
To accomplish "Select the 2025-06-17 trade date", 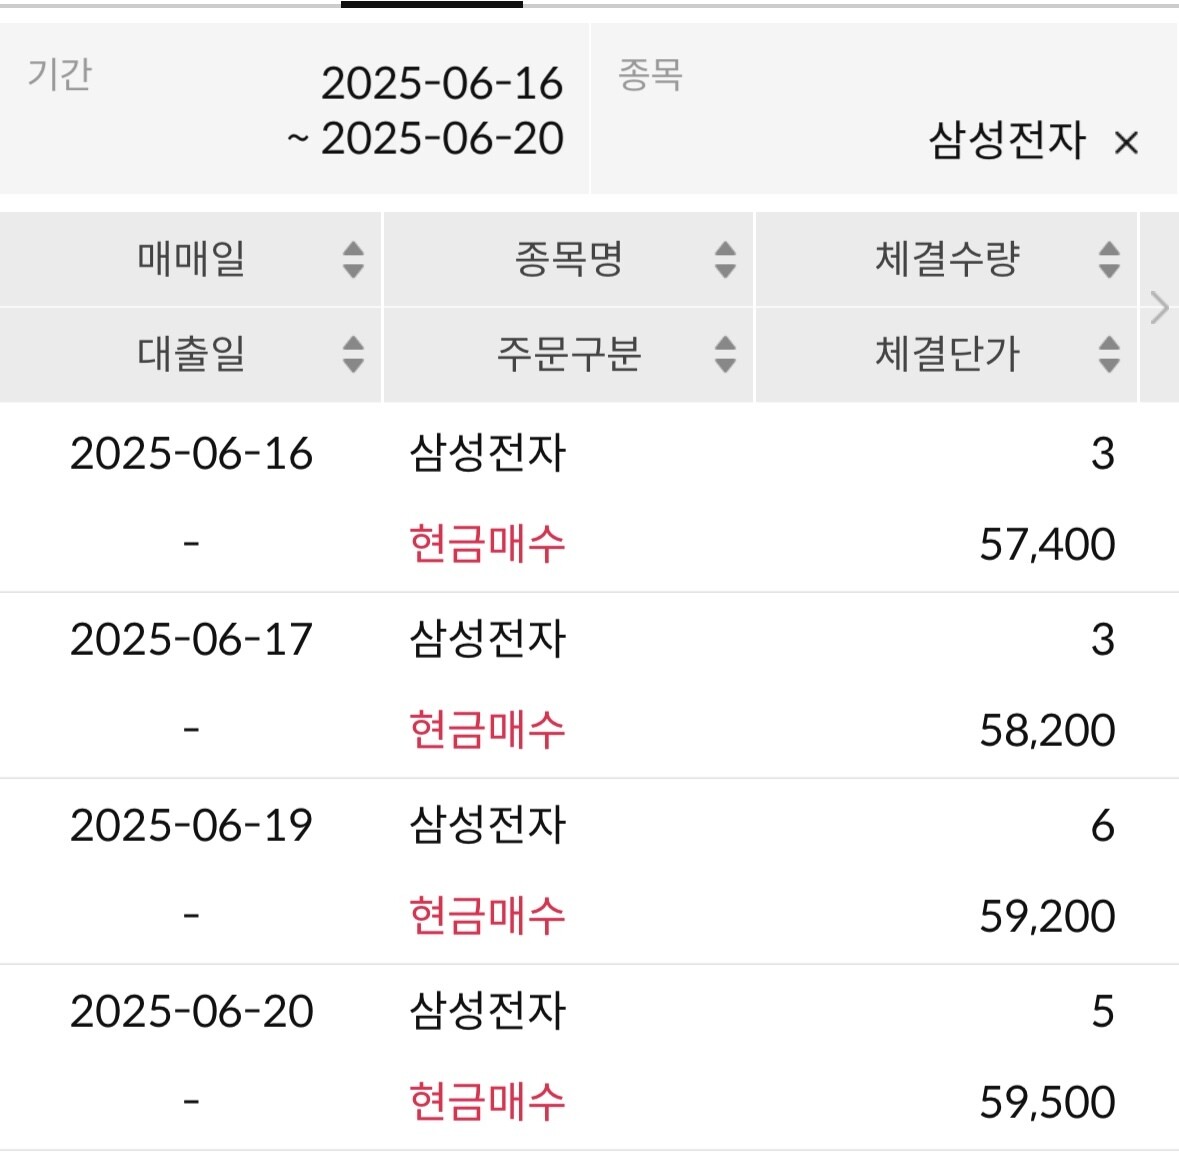I will 191,639.
